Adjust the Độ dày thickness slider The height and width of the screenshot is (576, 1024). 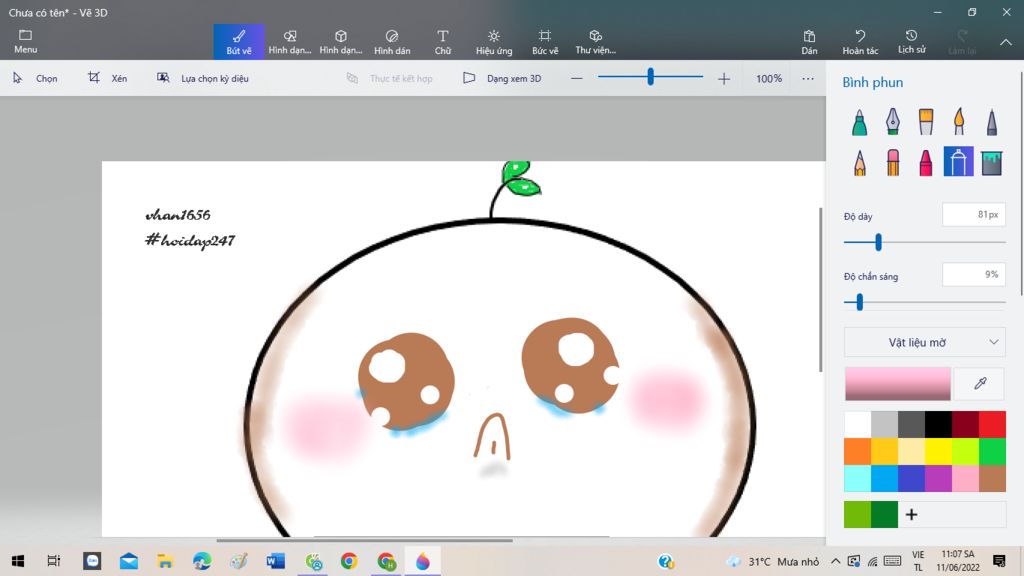(925, 242)
